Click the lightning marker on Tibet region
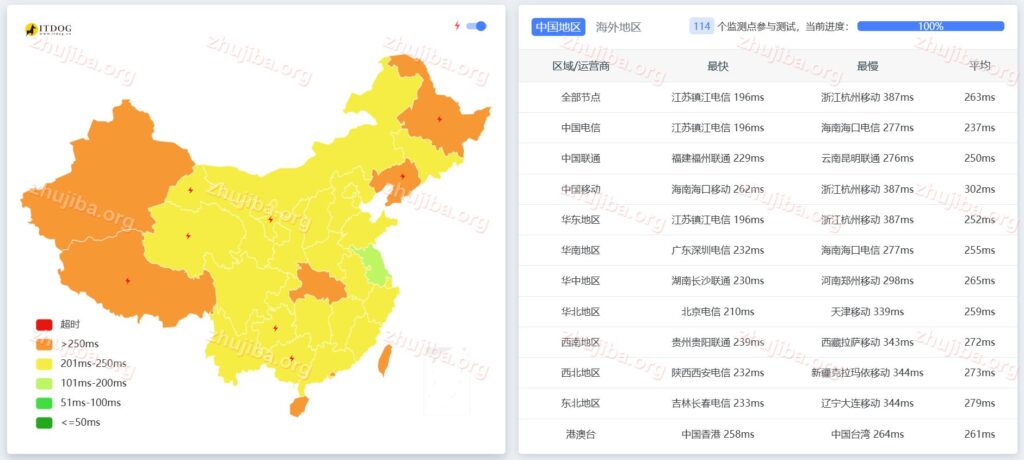 [127, 281]
